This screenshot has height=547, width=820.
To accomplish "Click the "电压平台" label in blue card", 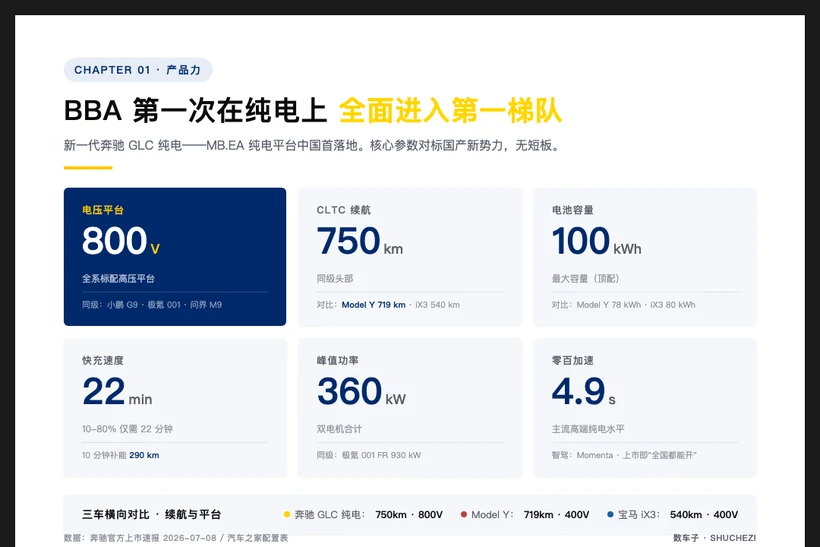I will click(x=102, y=210).
